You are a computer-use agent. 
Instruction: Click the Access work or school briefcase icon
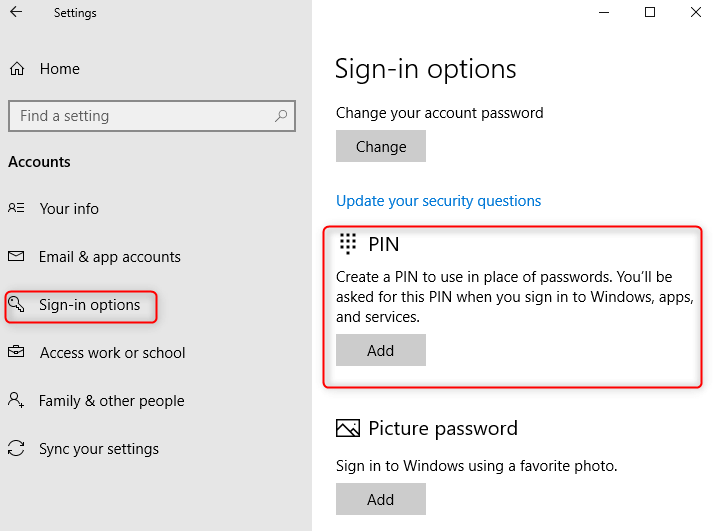point(16,353)
